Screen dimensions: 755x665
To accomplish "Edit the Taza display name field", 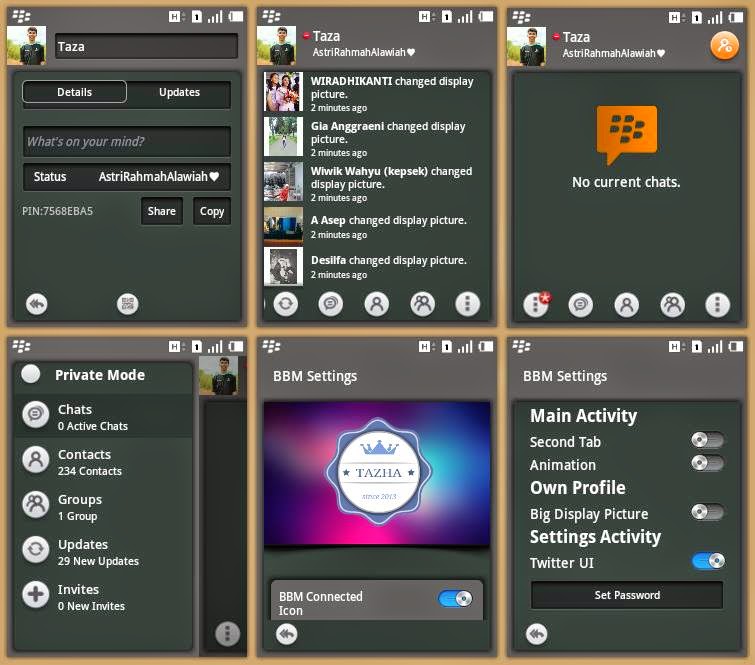I will 146,46.
